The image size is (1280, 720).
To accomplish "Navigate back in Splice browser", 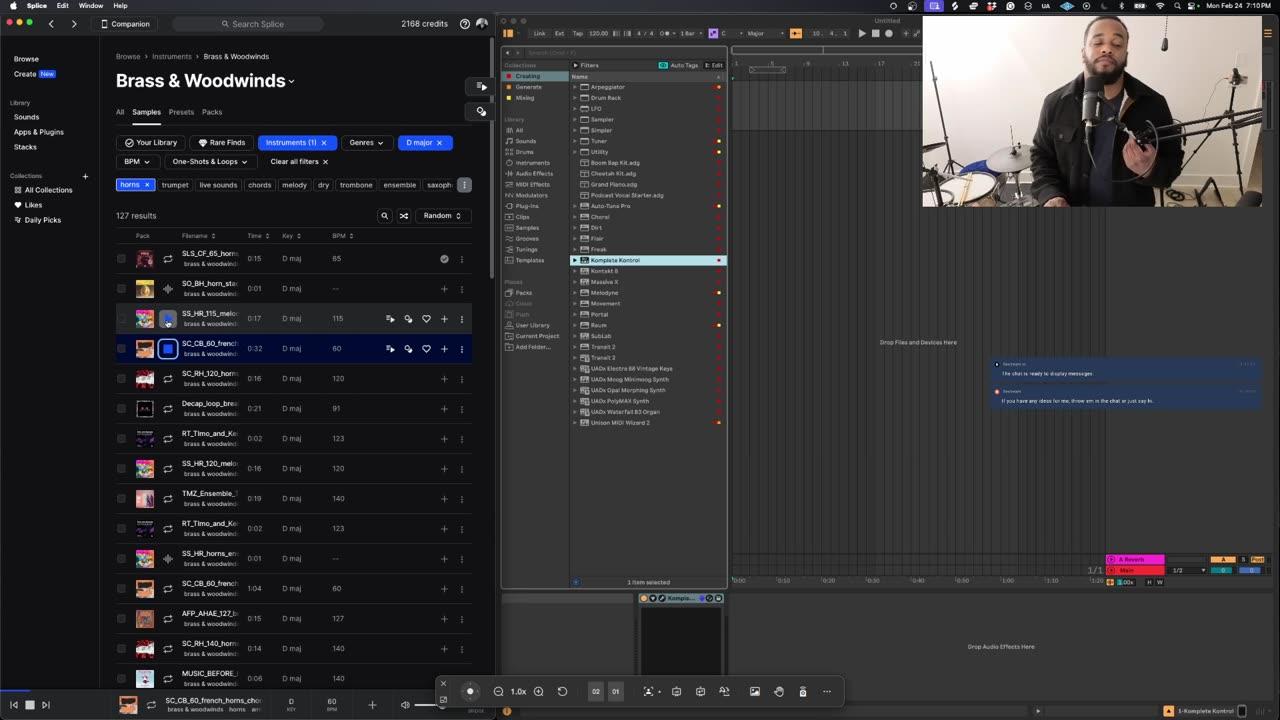I will 51,24.
